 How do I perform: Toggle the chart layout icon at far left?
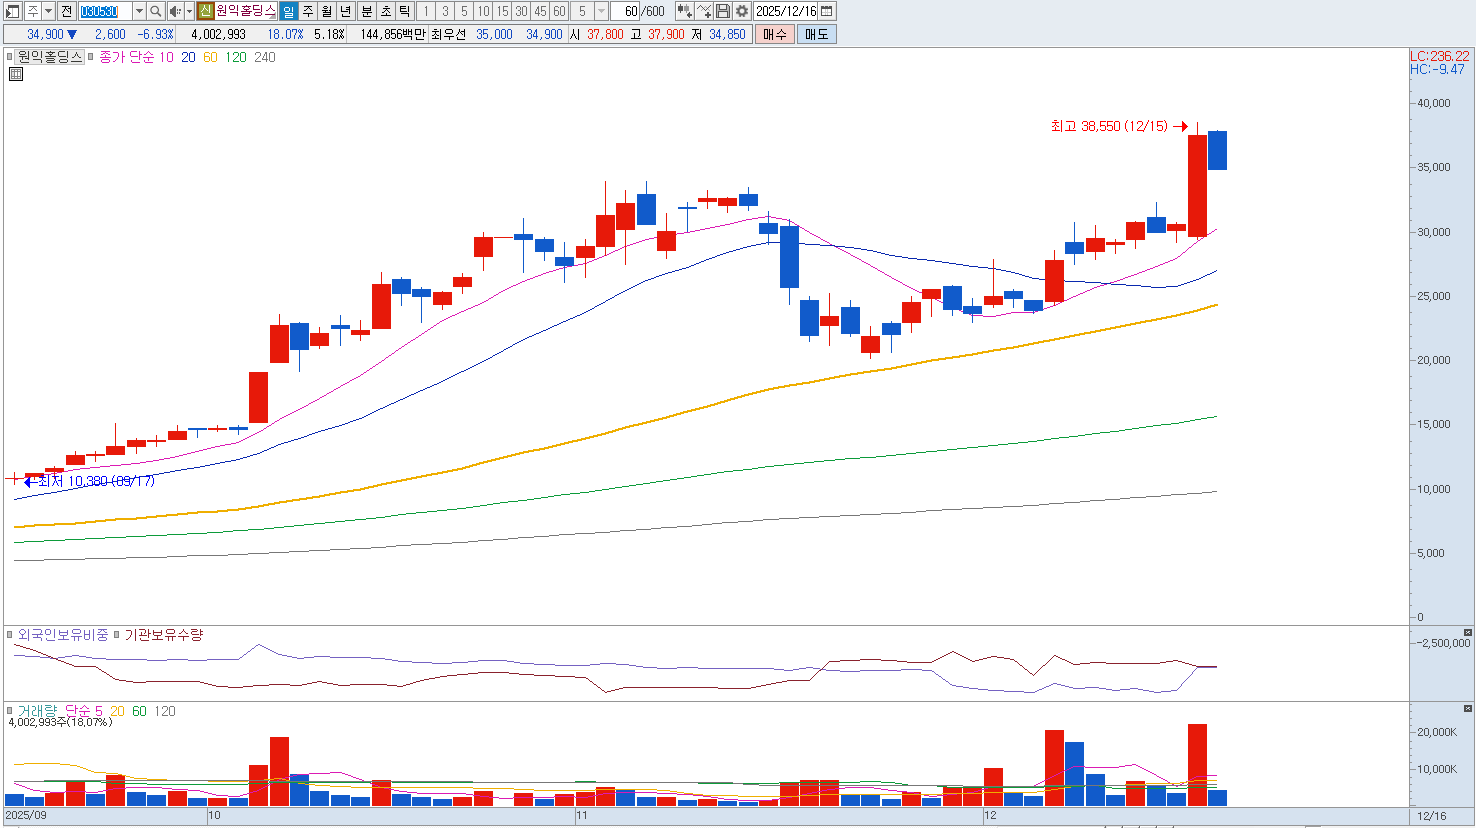click(13, 11)
